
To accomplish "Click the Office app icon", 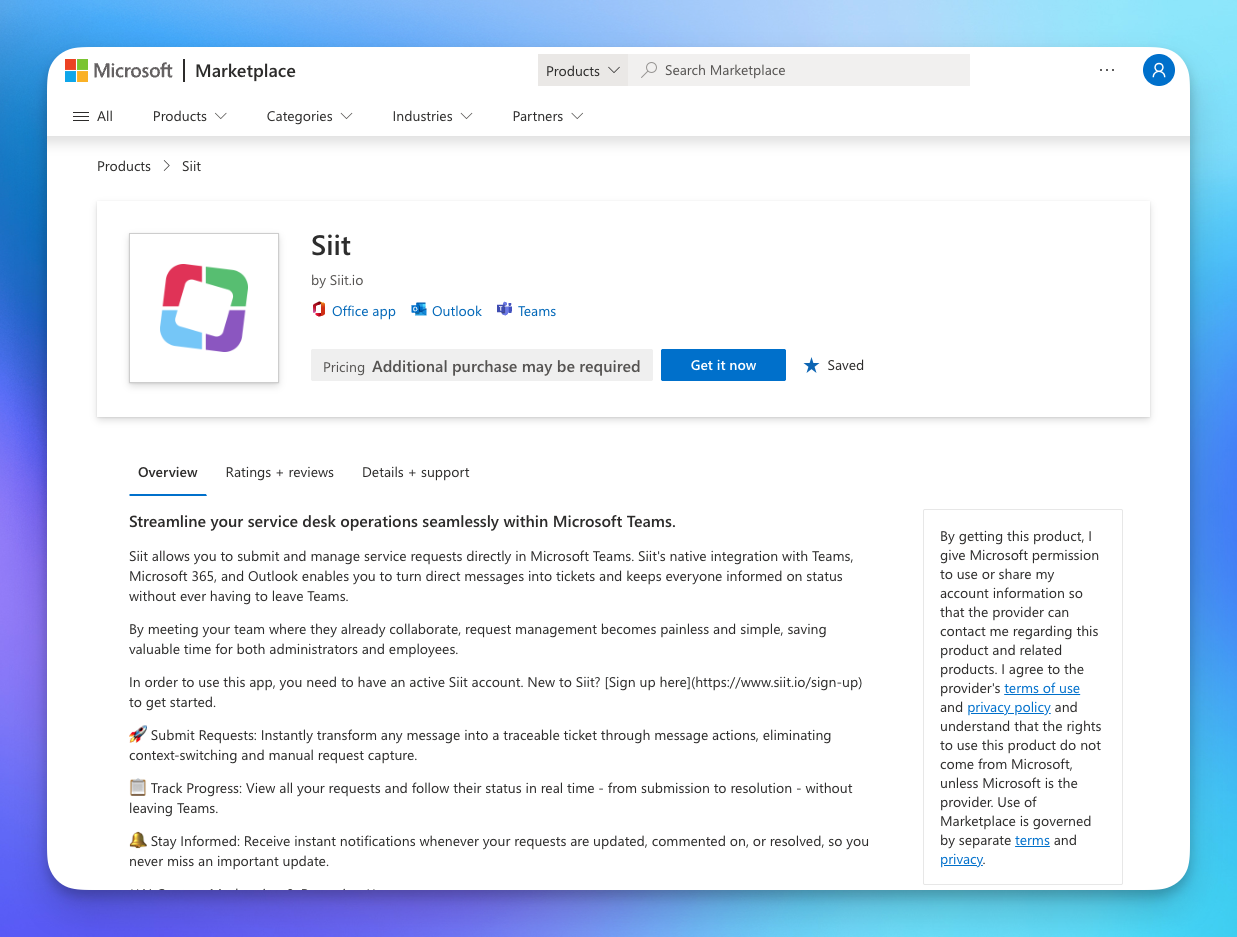I will click(319, 310).
